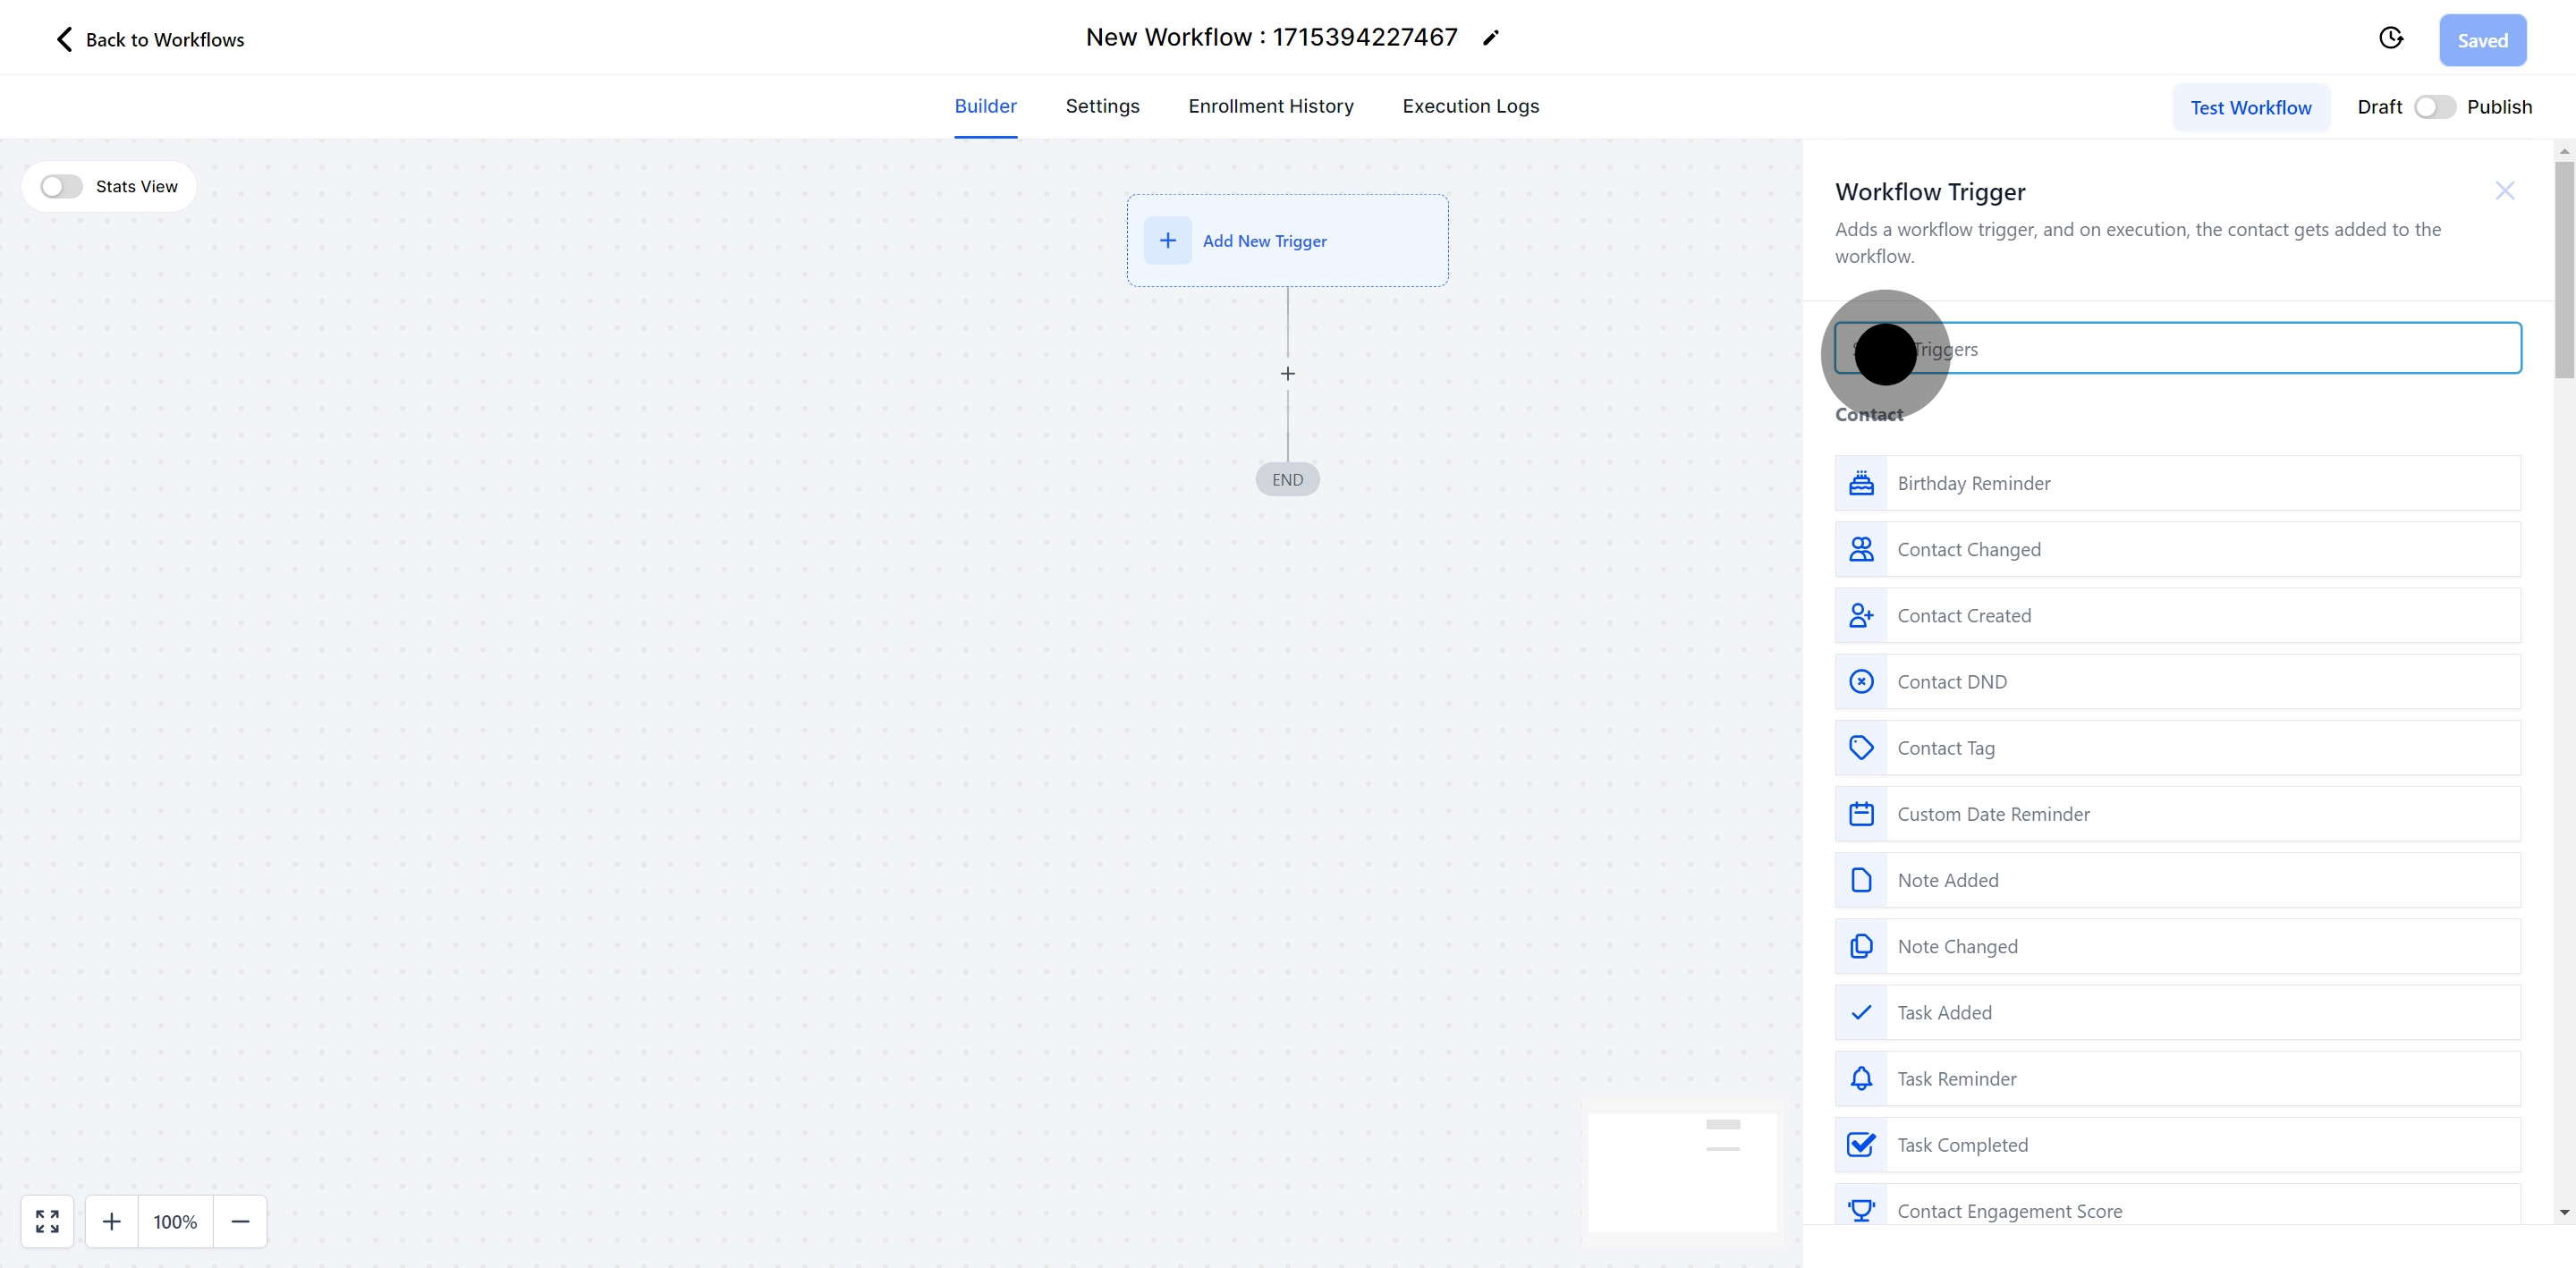Zoom in on the canvas with plus
Image resolution: width=2576 pixels, height=1268 pixels.
coord(112,1221)
